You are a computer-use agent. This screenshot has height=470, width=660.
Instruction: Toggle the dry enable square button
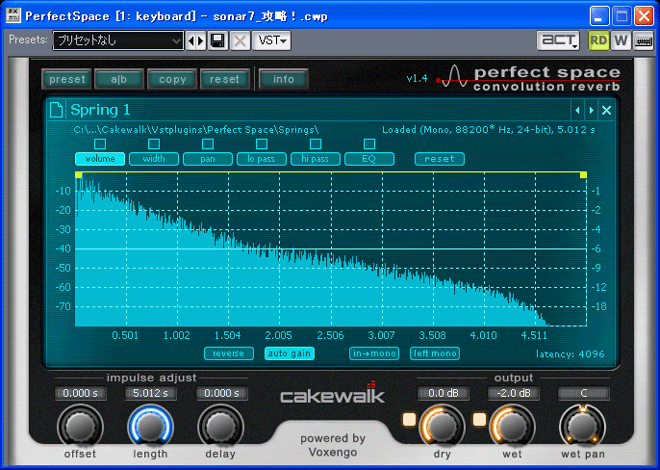409,420
